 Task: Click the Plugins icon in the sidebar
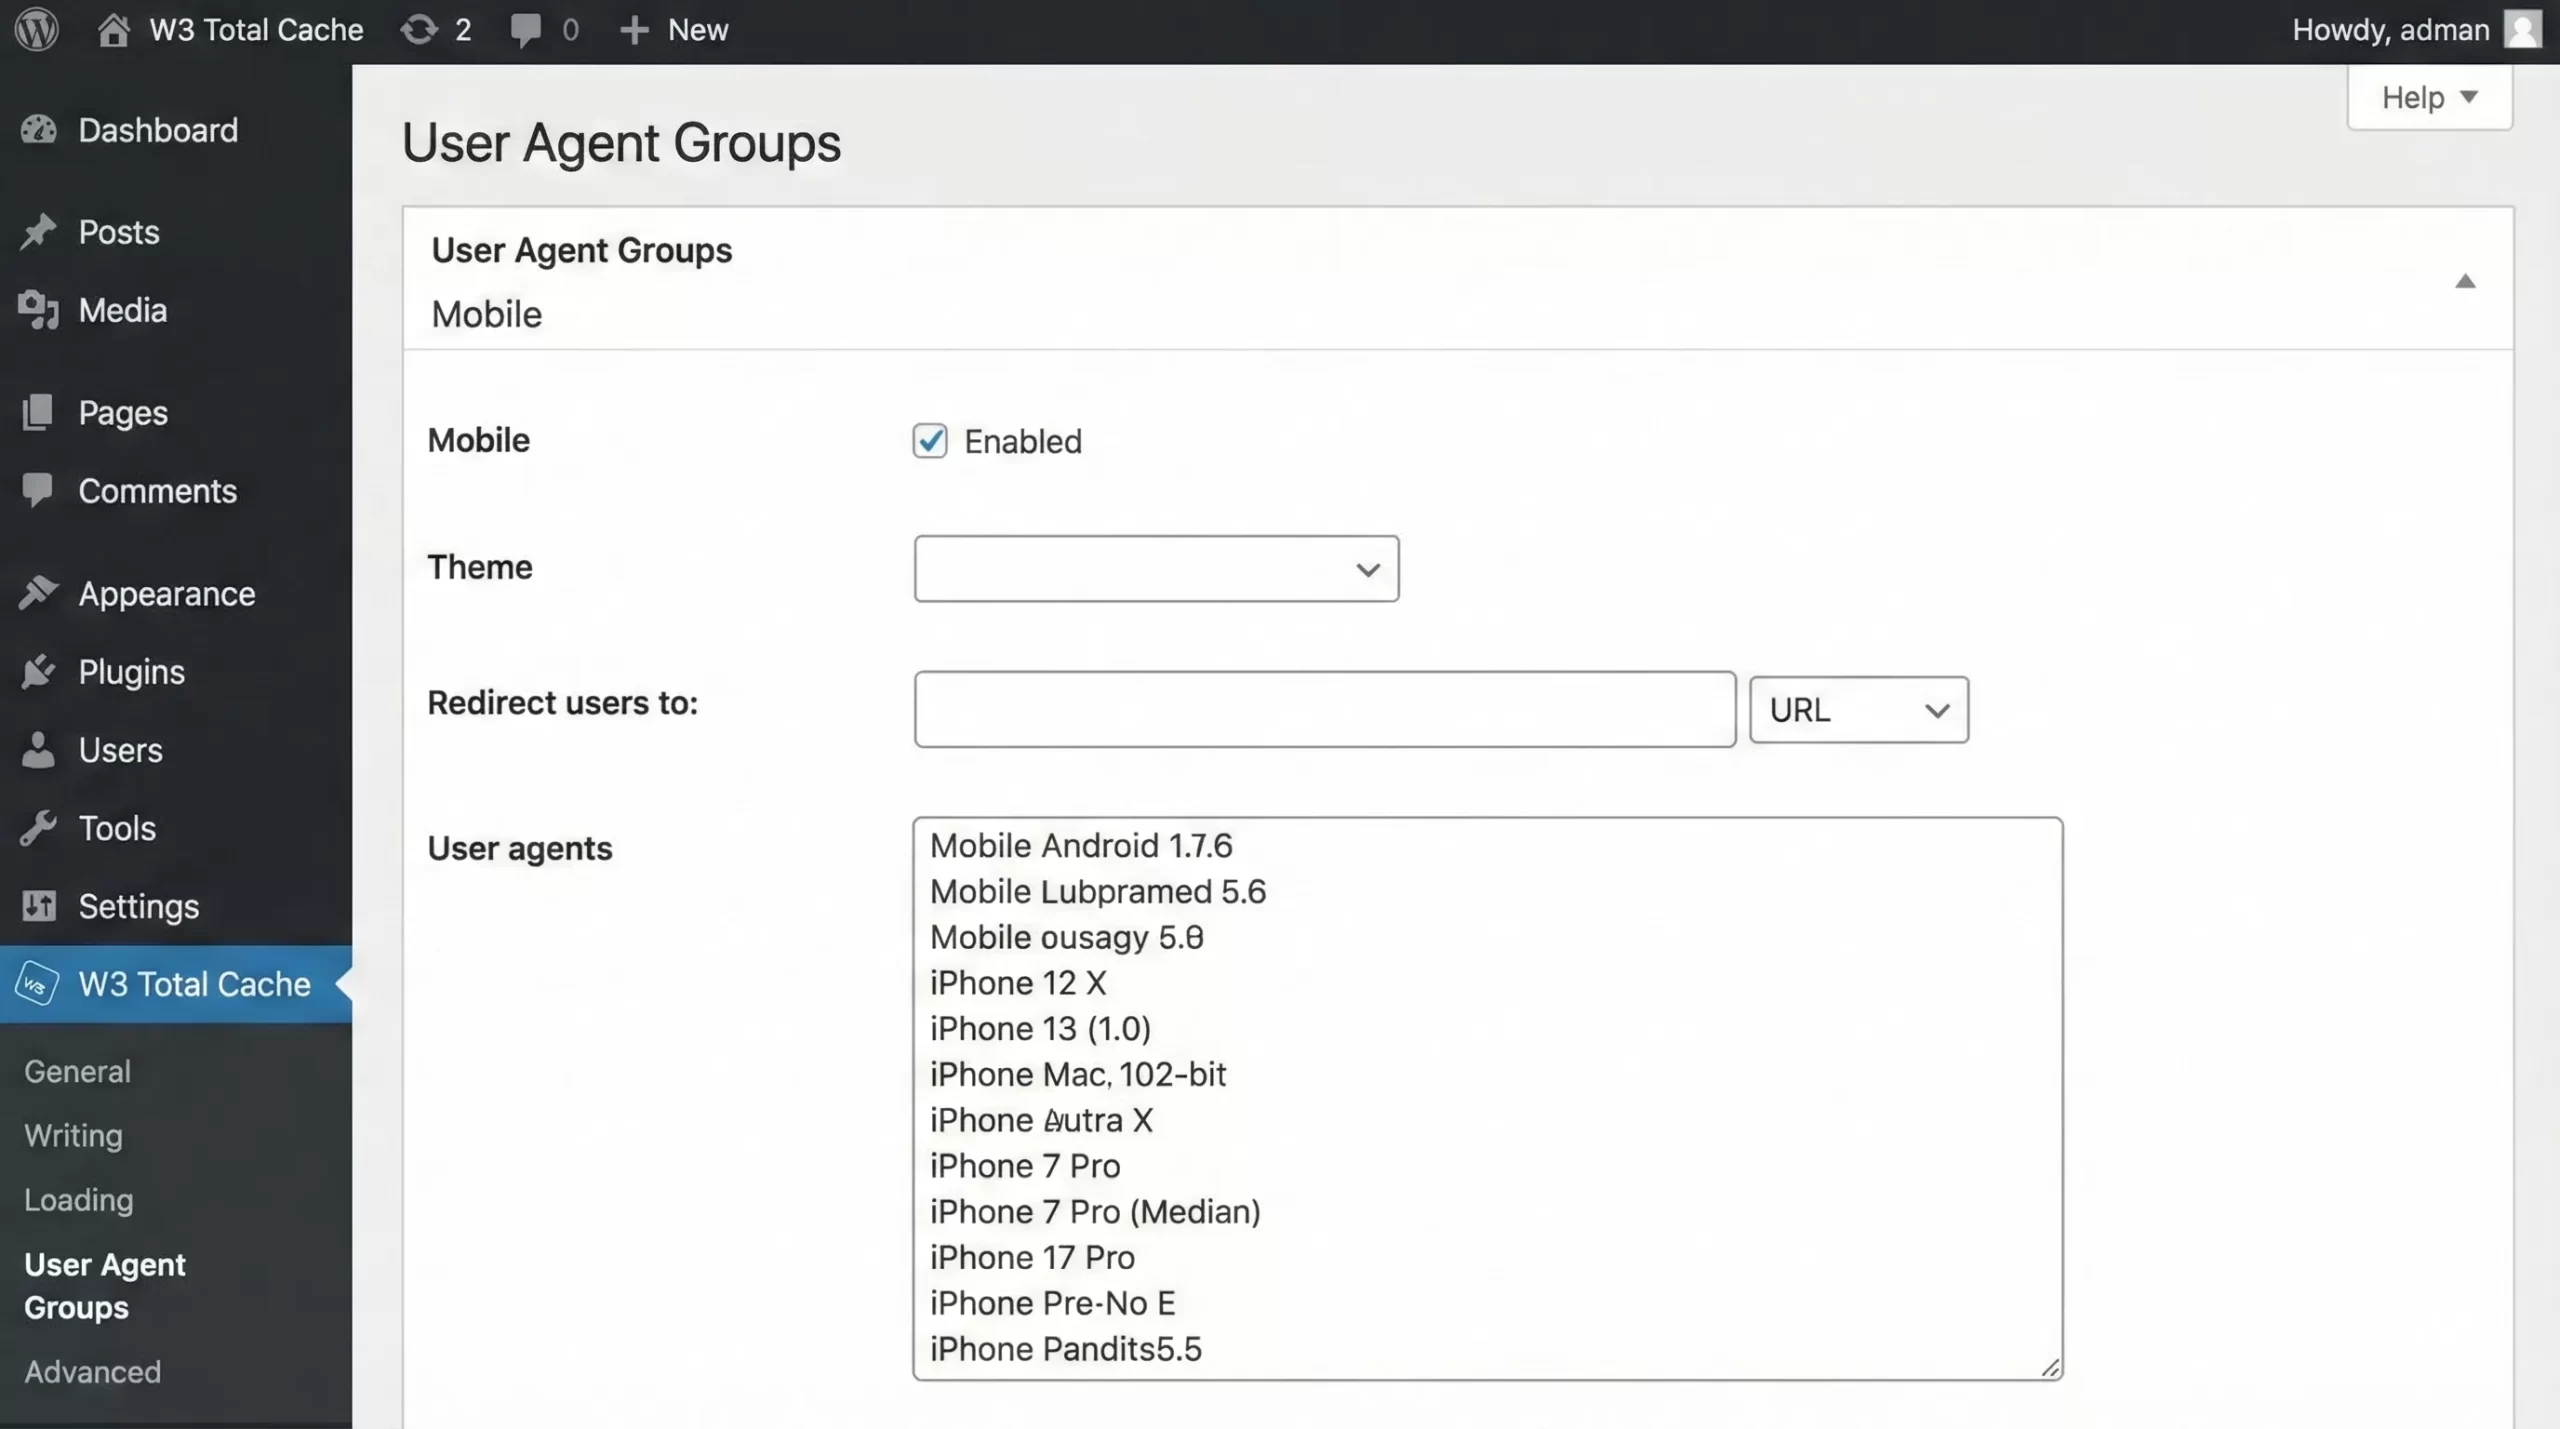[x=39, y=671]
